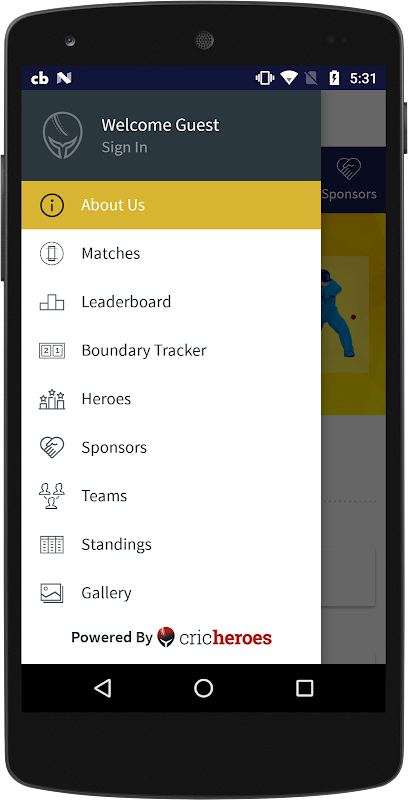The image size is (408, 800).
Task: Switch to the dimmed Sponsors tab behind the drawer
Action: 349,180
